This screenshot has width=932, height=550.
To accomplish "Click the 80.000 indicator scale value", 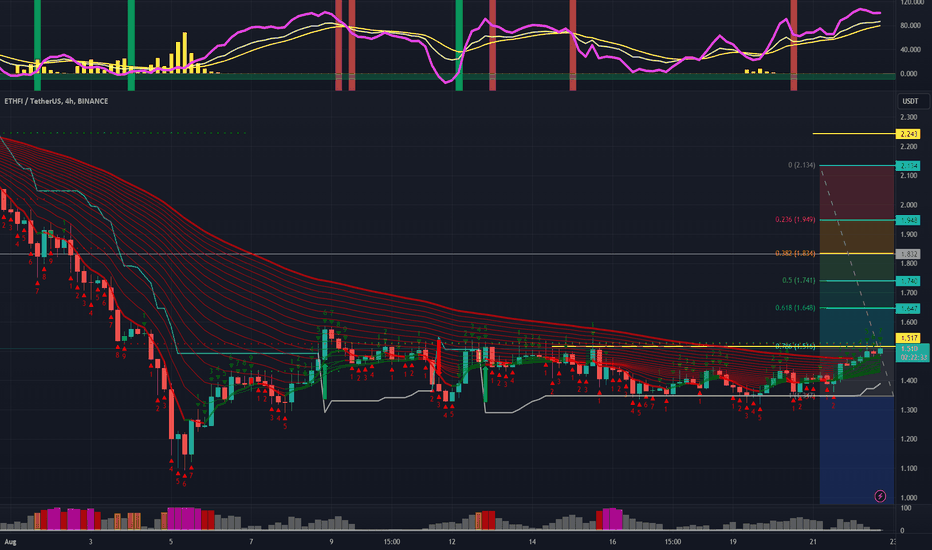I will 909,26.
